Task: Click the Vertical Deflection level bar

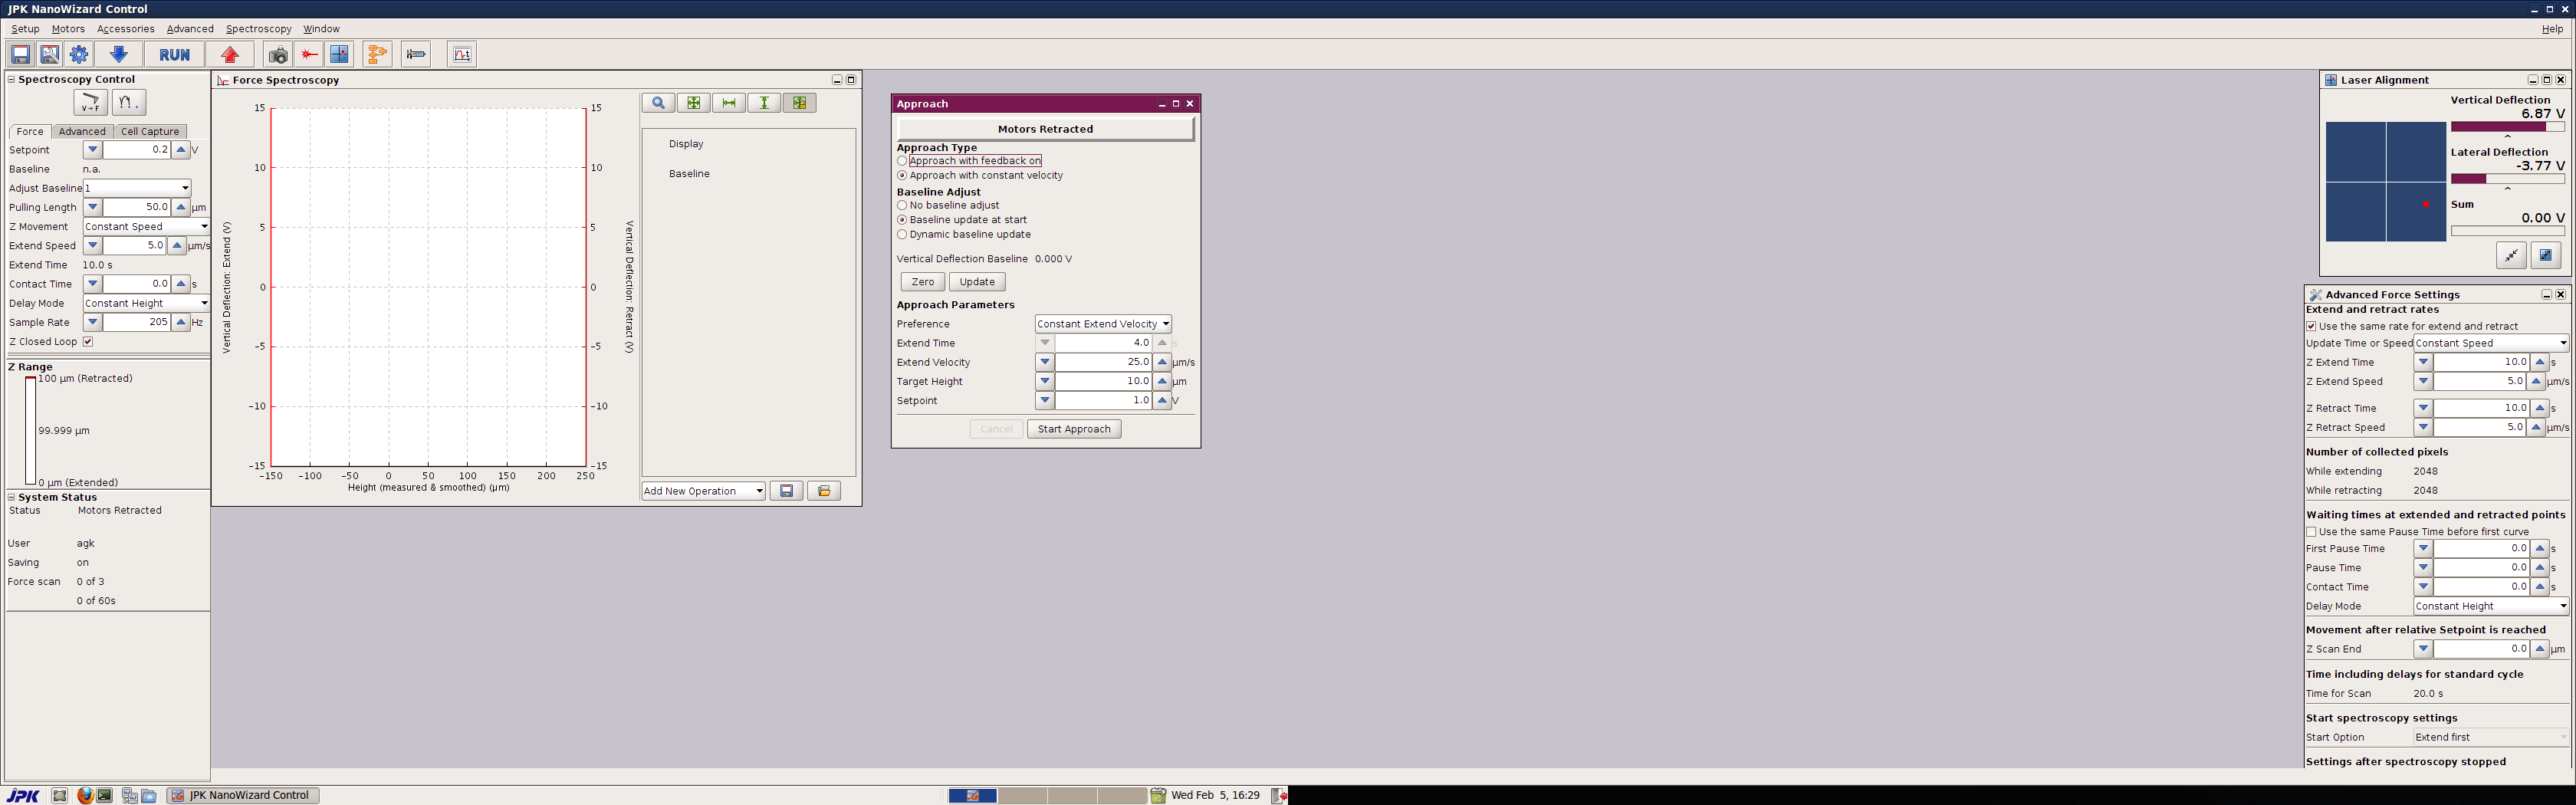Action: [2507, 127]
